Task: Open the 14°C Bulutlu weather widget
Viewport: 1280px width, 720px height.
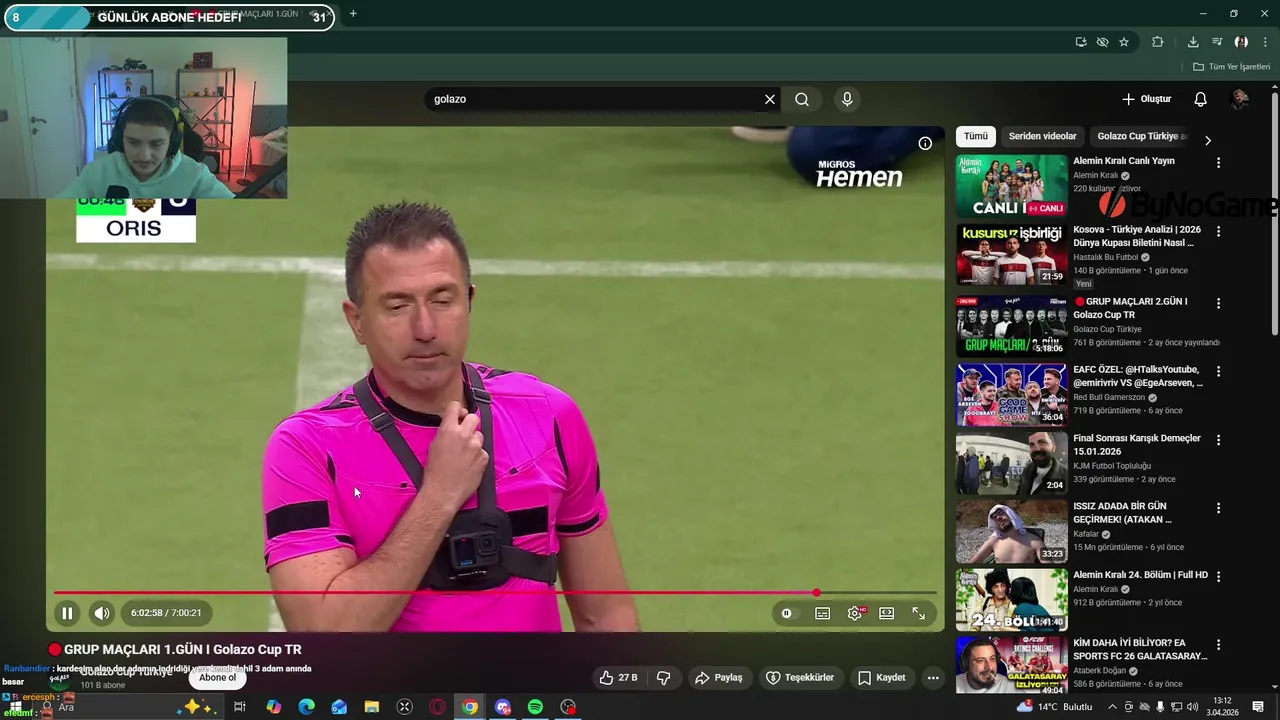Action: 1055,707
